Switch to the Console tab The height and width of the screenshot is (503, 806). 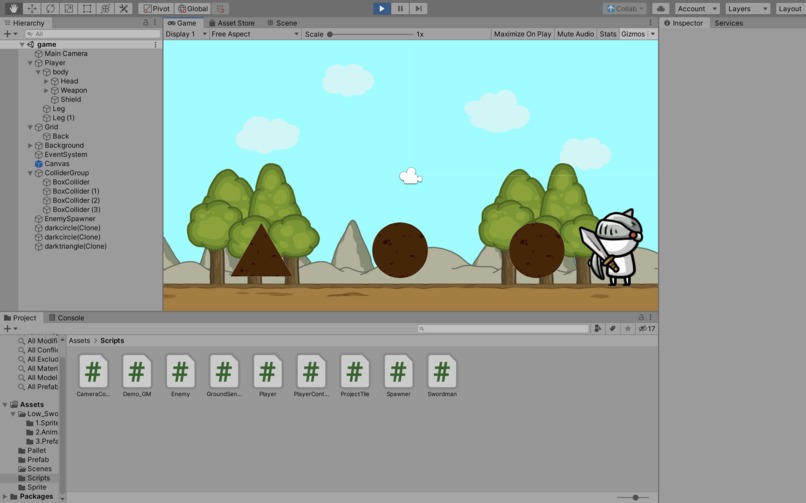coord(66,318)
